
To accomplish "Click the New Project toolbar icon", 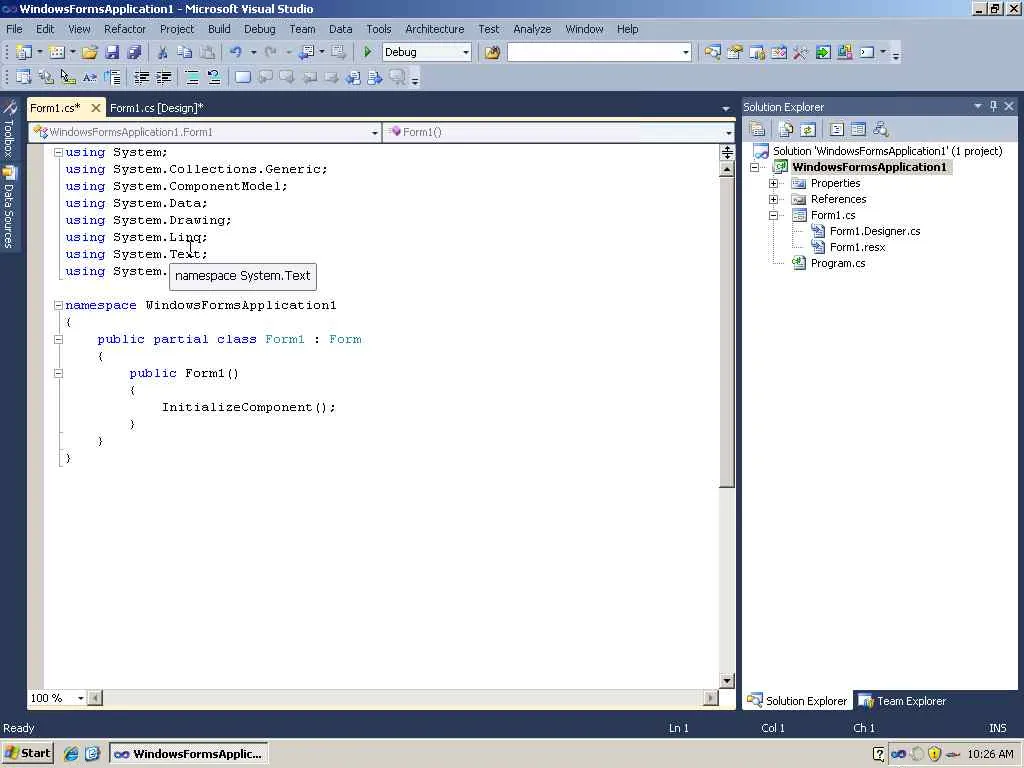I will pyautogui.click(x=24, y=52).
